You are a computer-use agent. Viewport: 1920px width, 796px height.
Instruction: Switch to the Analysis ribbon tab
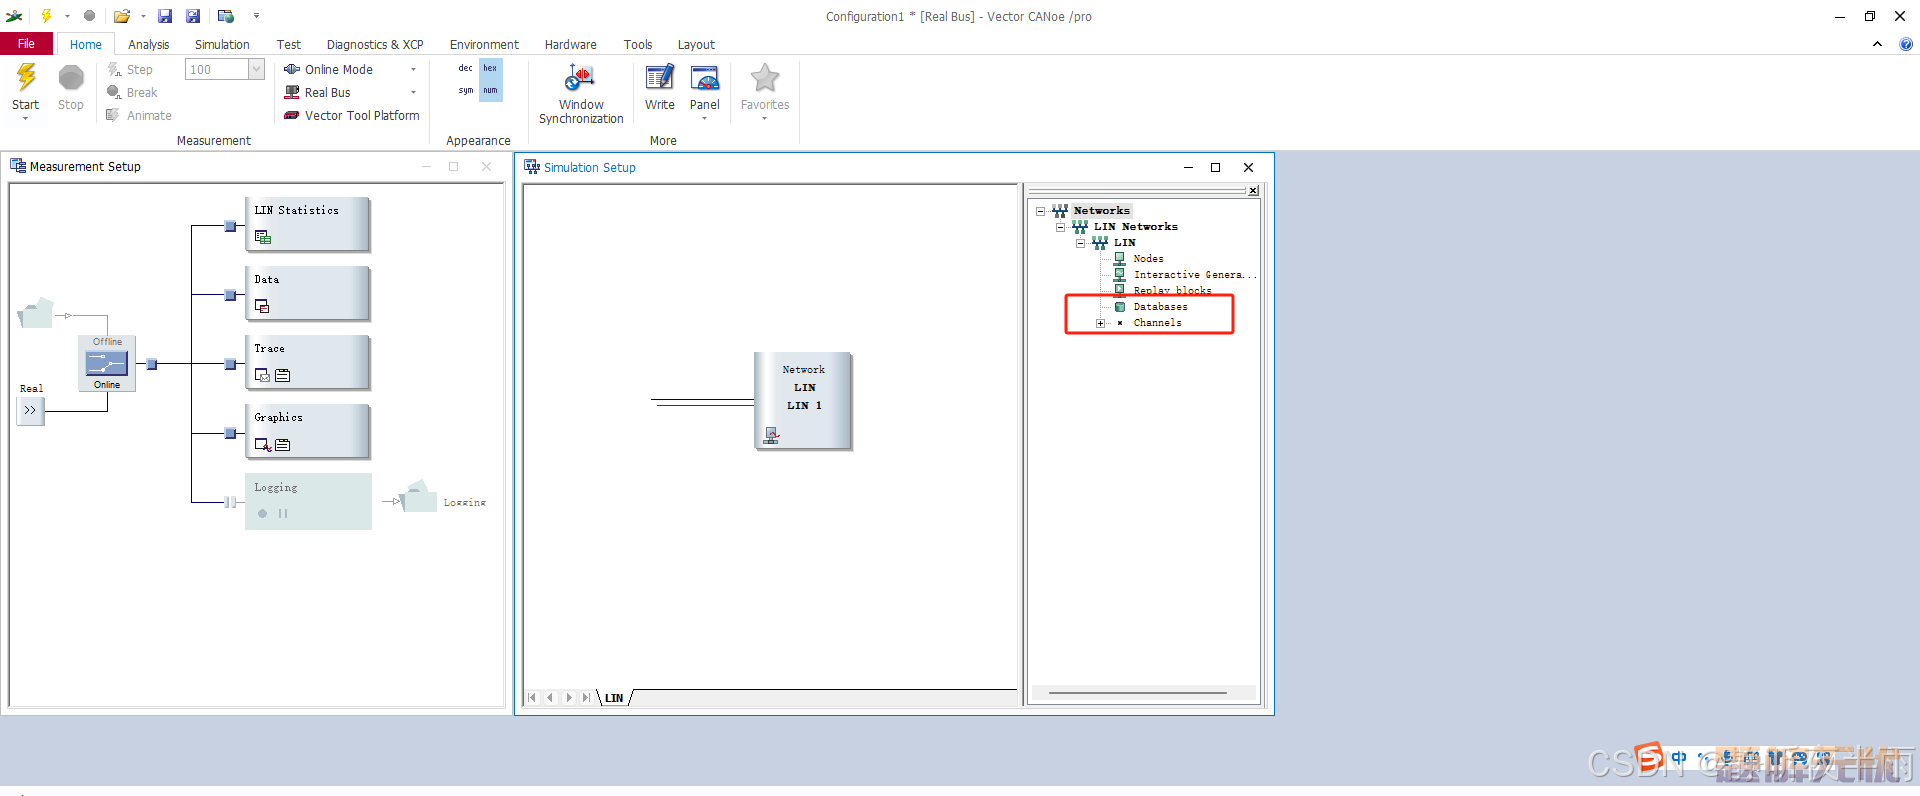coord(148,44)
